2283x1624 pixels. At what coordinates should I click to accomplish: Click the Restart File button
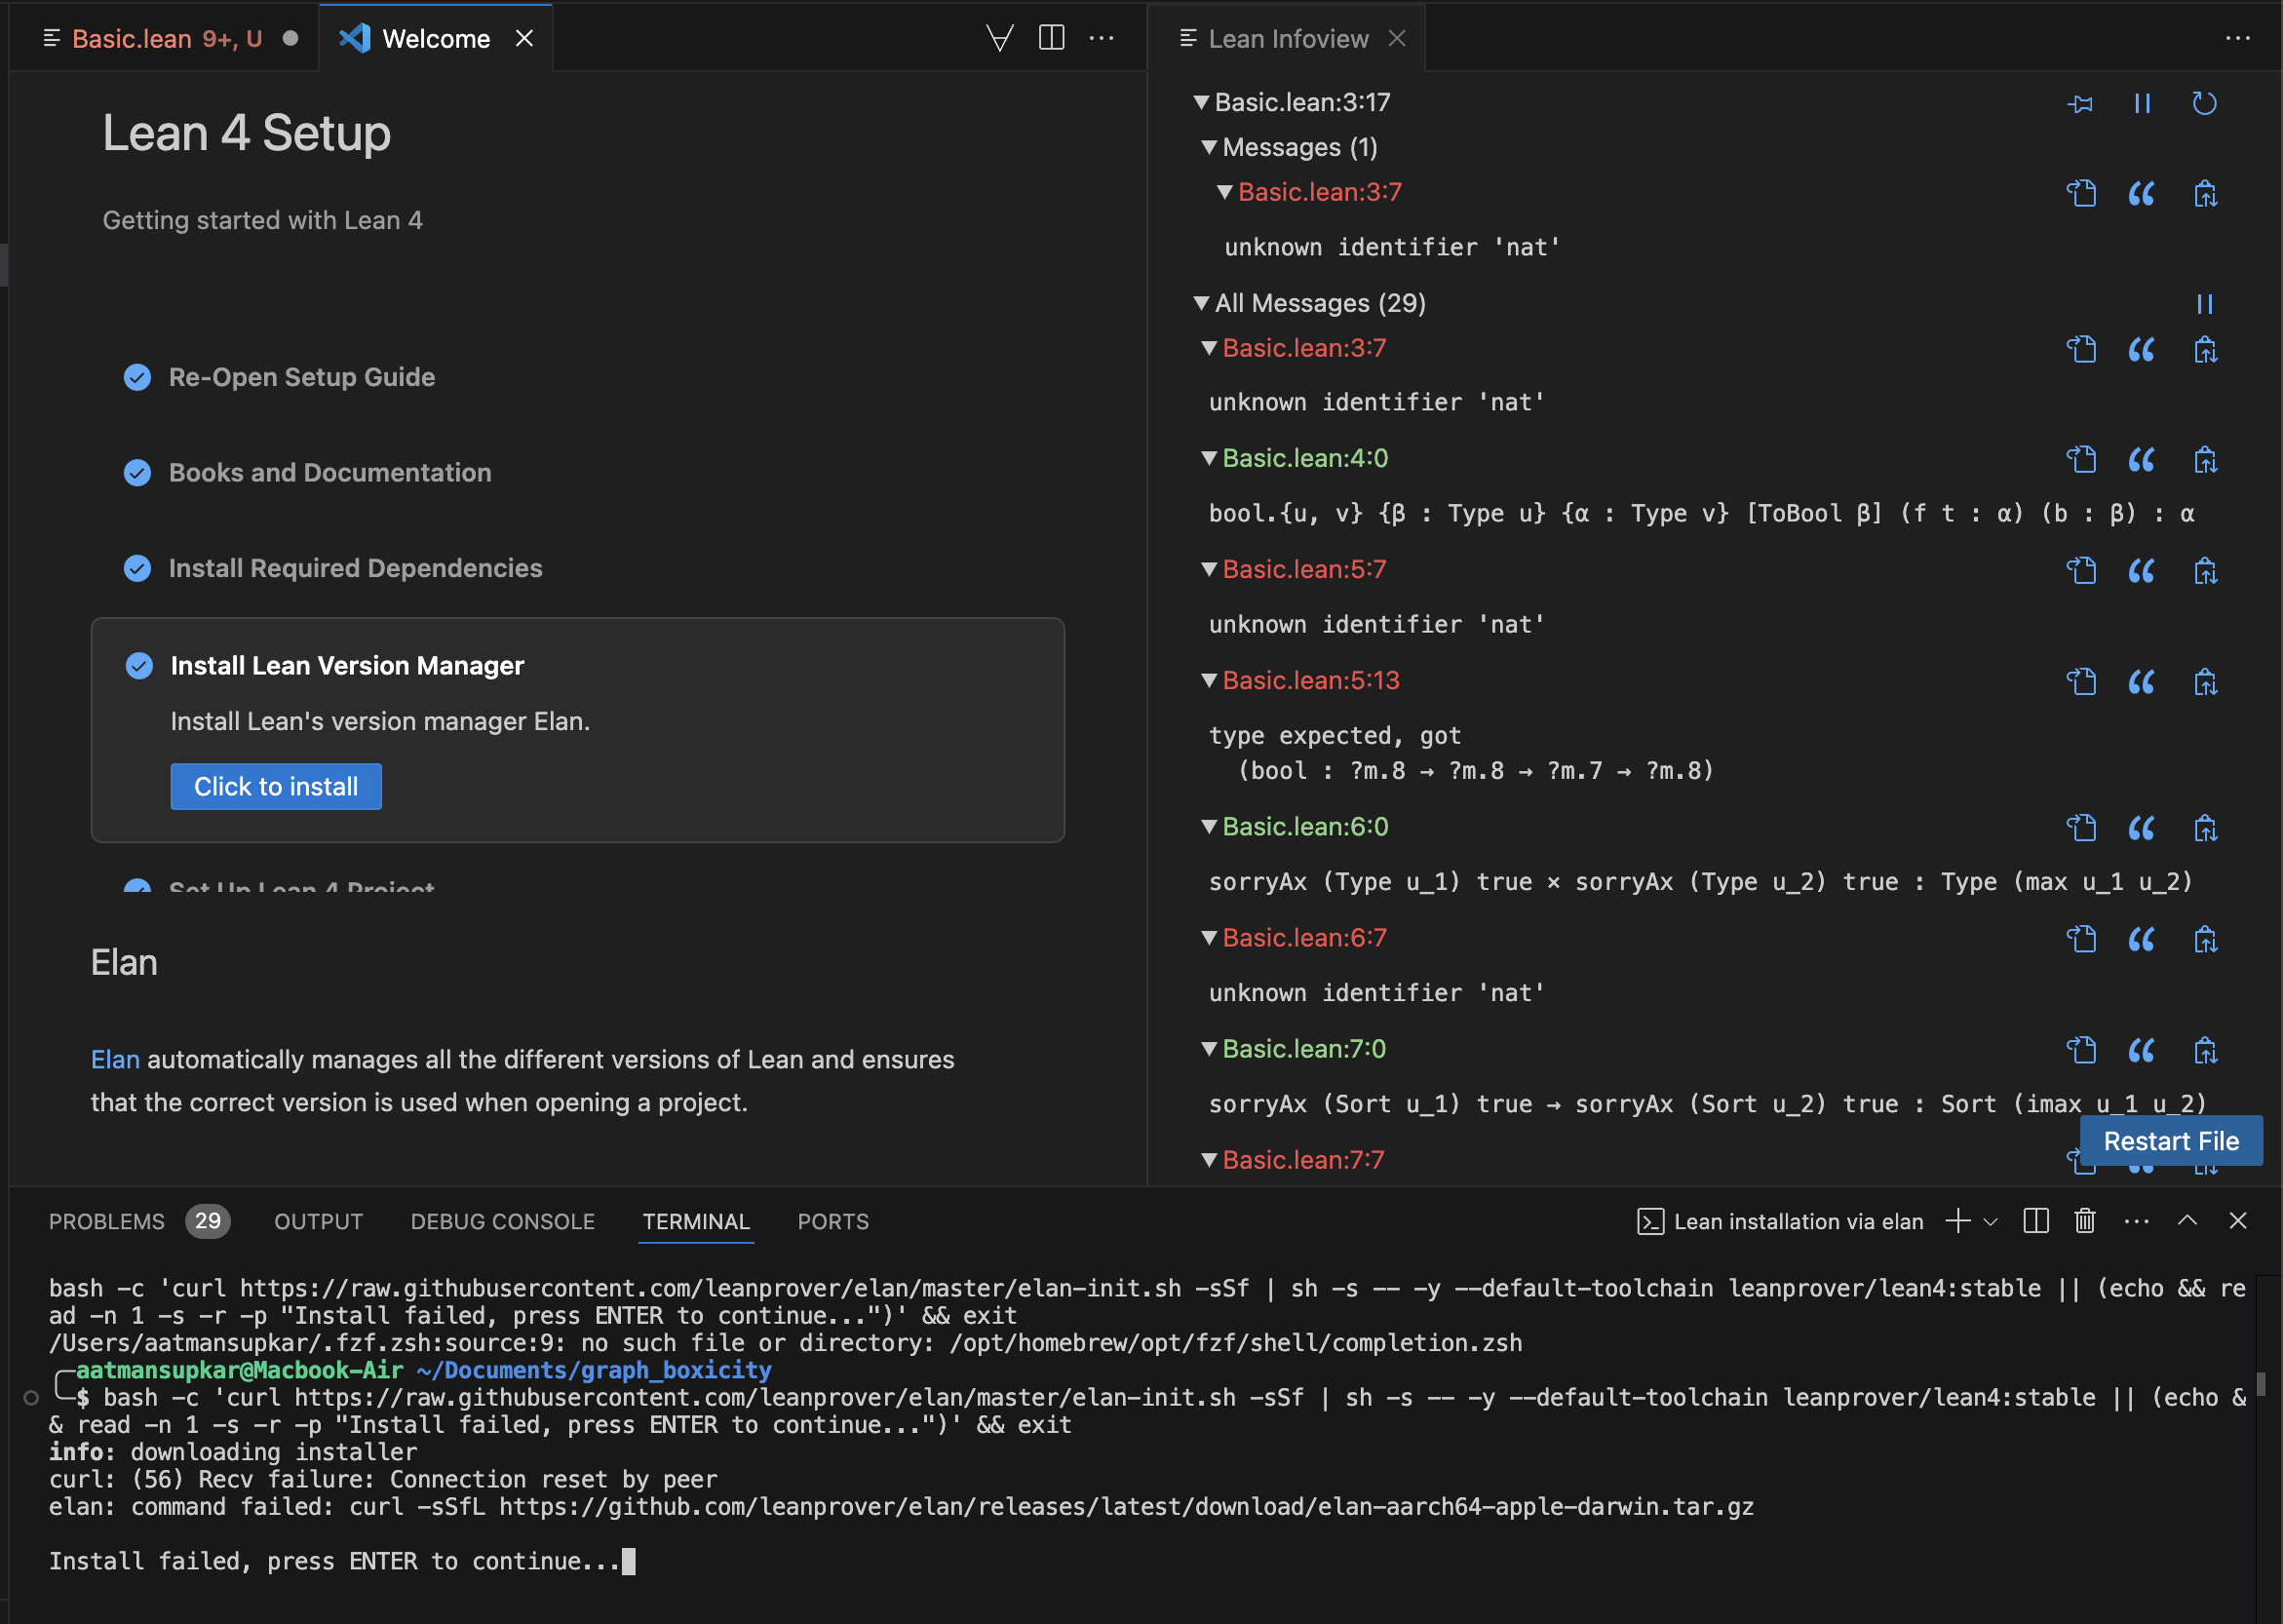point(2171,1140)
